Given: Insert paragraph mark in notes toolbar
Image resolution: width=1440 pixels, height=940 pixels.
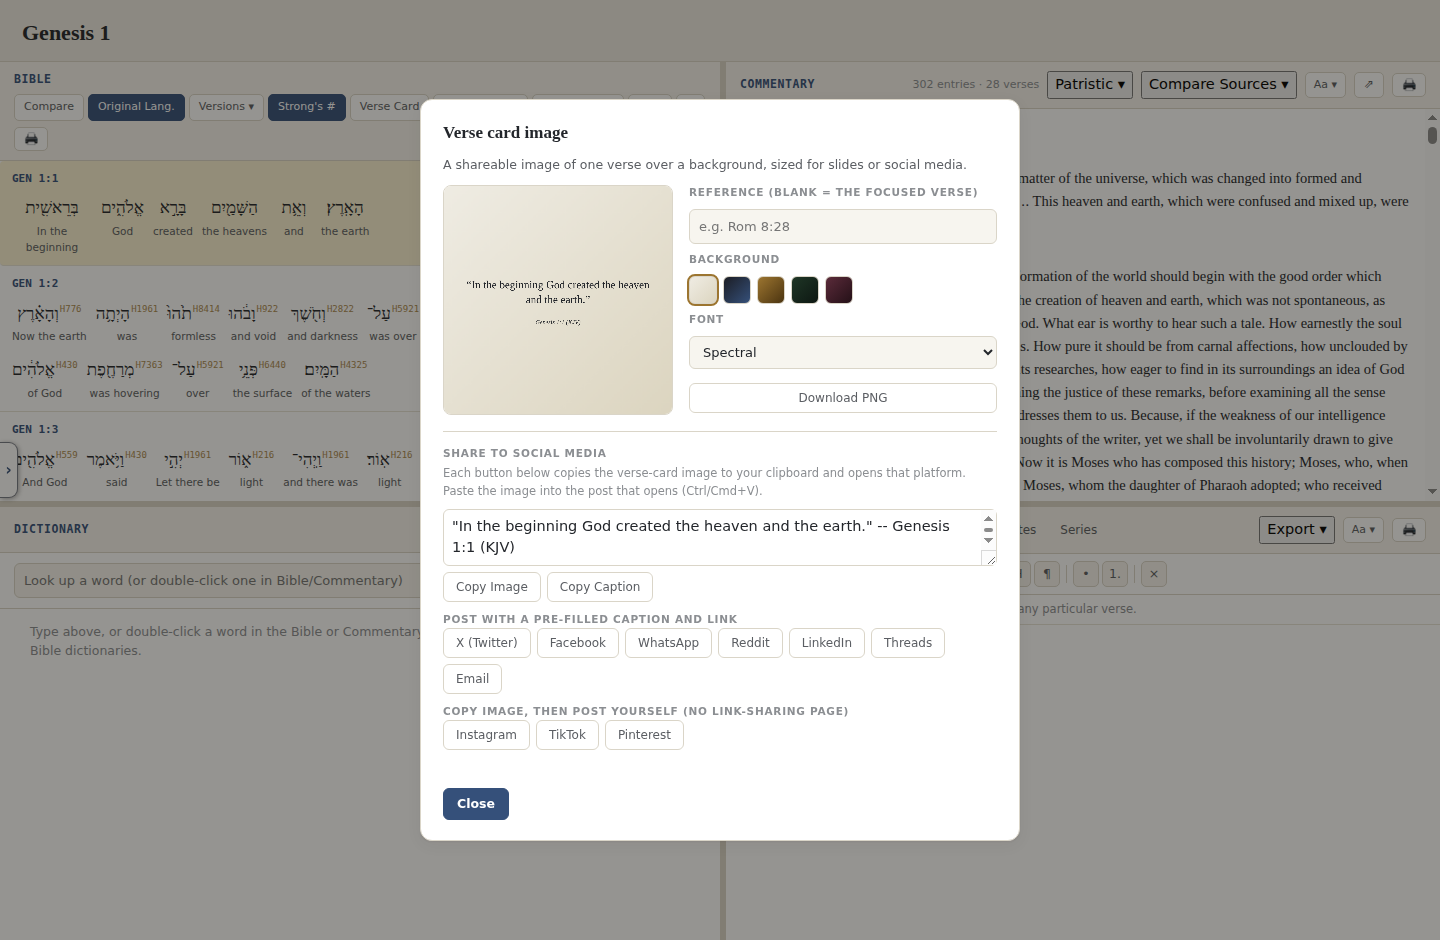Looking at the screenshot, I should pyautogui.click(x=1047, y=574).
